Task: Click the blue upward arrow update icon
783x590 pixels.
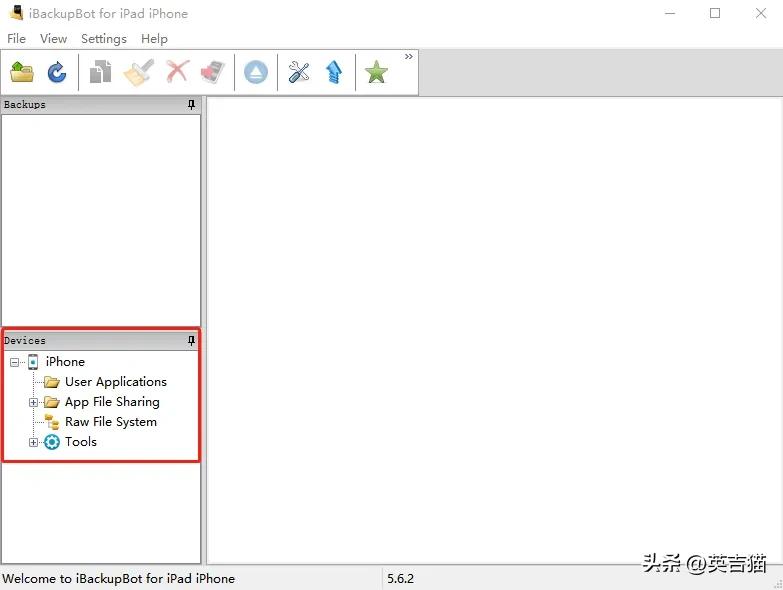Action: [x=334, y=72]
